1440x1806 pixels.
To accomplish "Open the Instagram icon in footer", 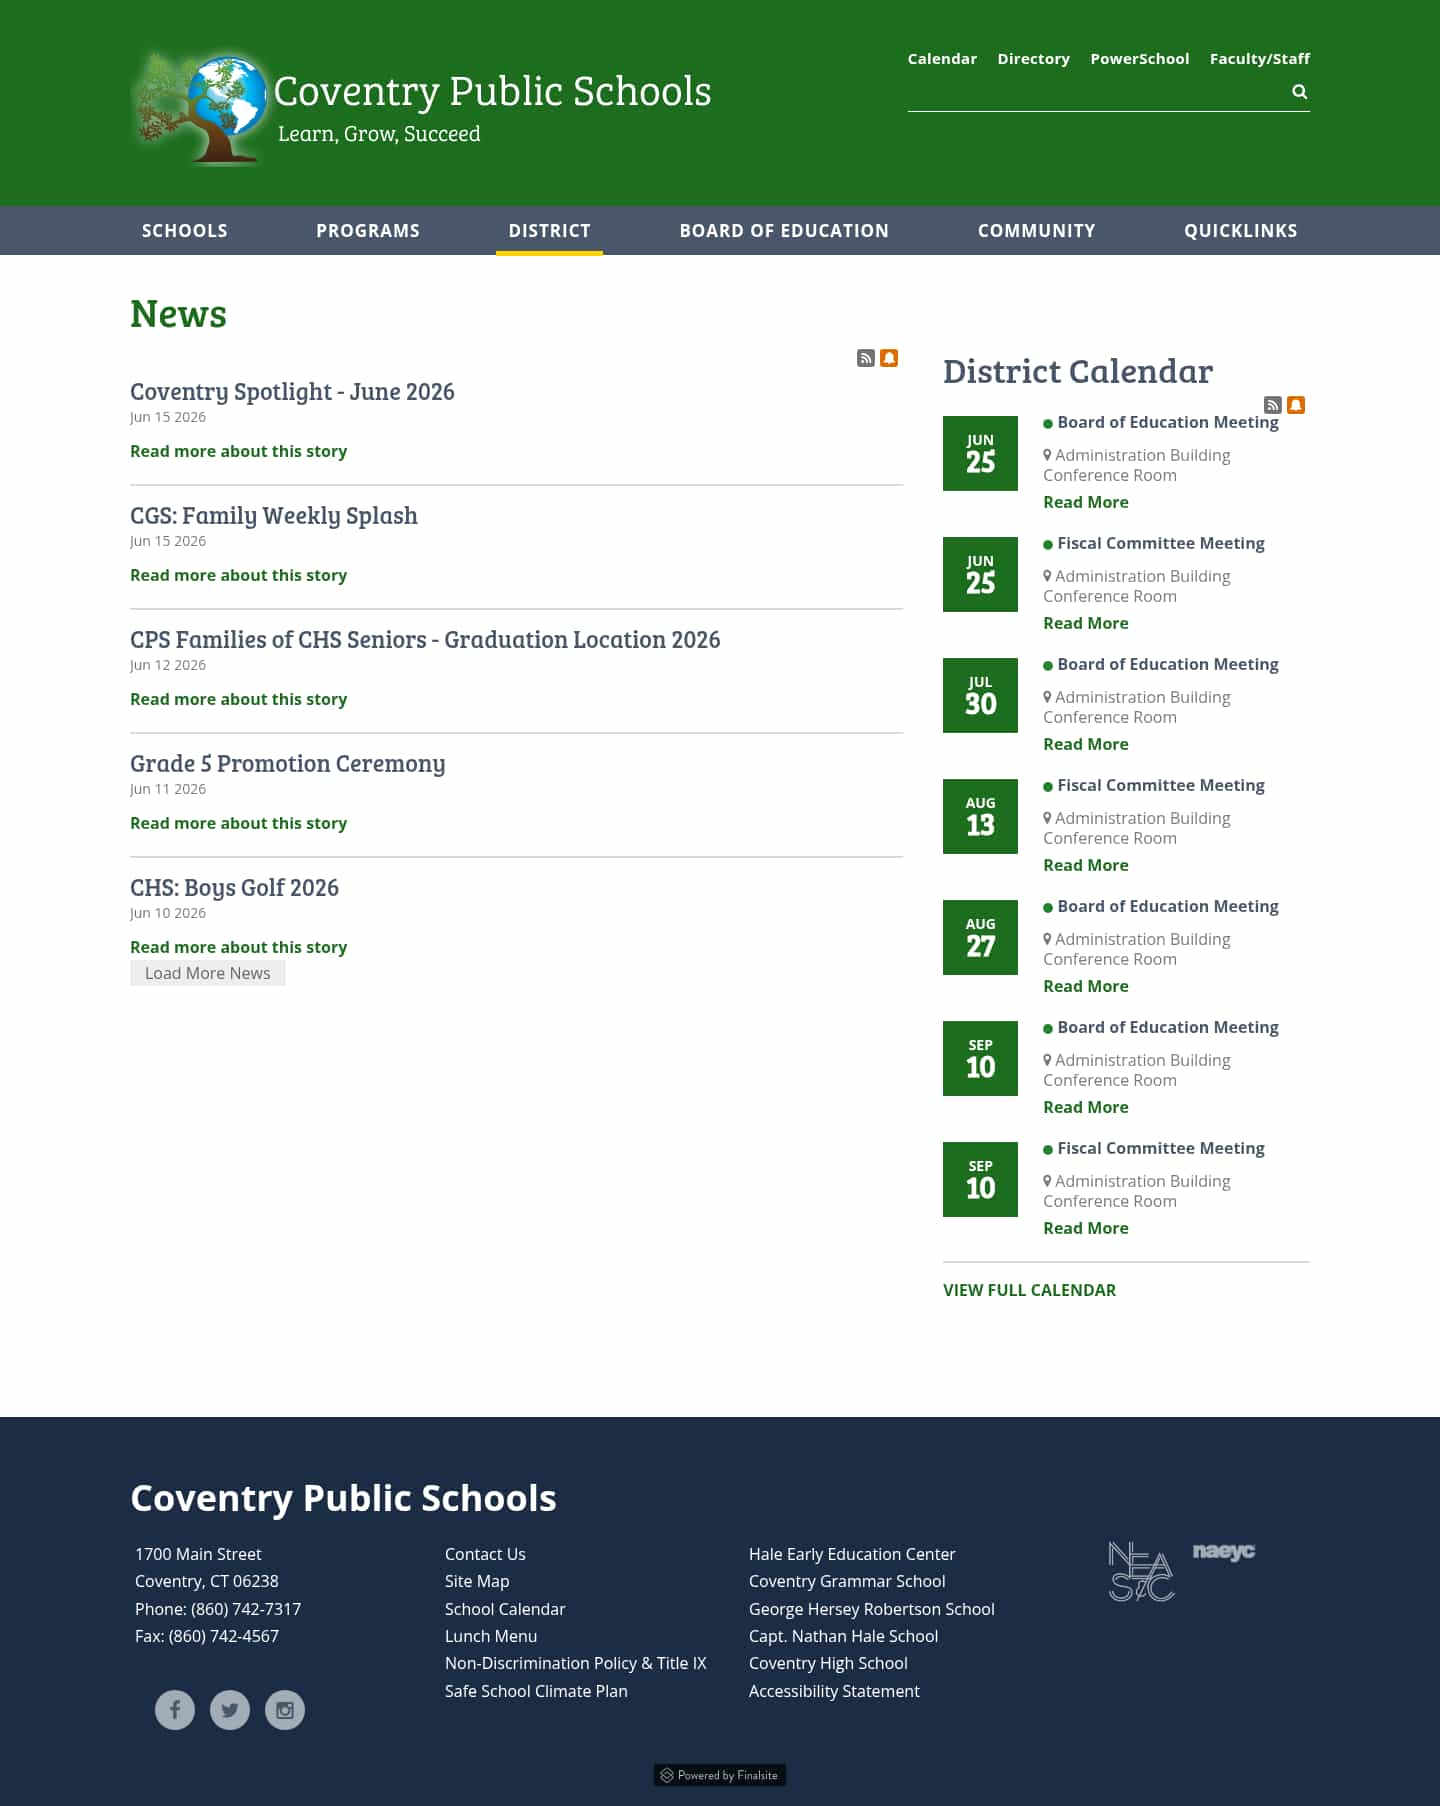I will 285,1710.
